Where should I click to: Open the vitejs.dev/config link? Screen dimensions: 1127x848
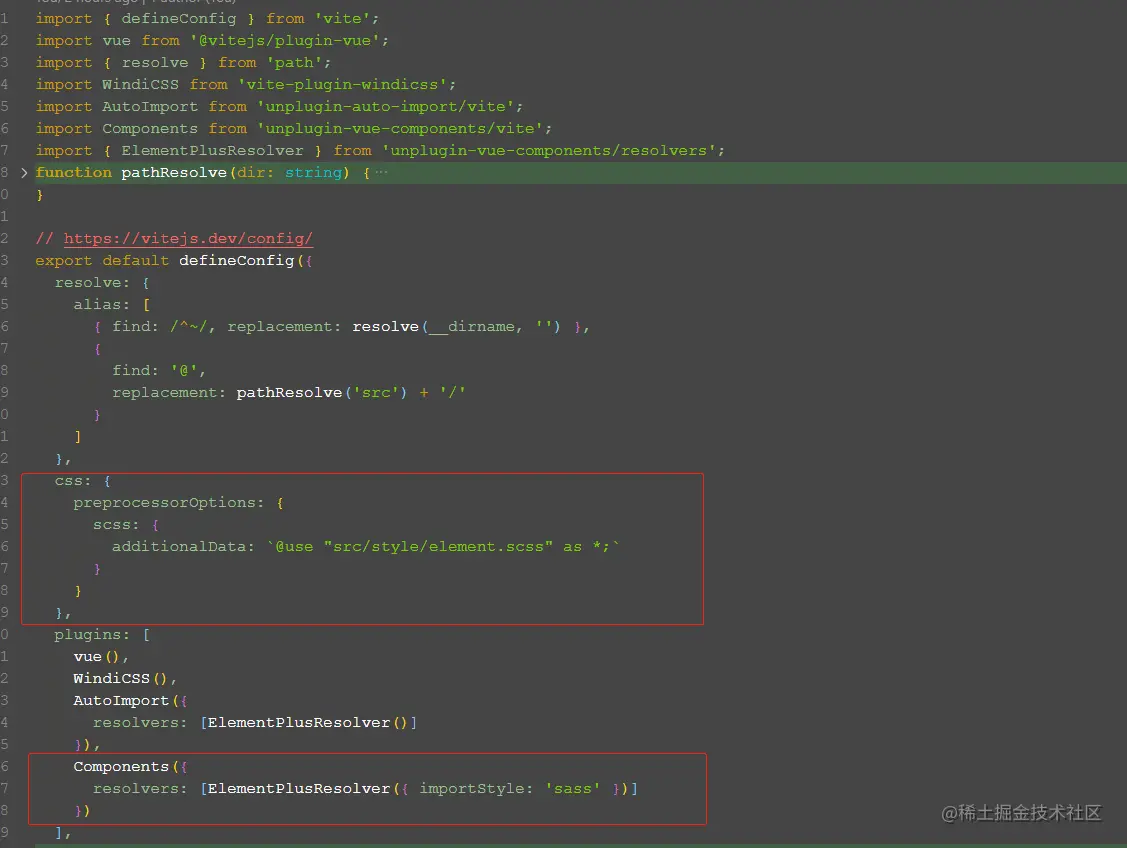point(188,238)
